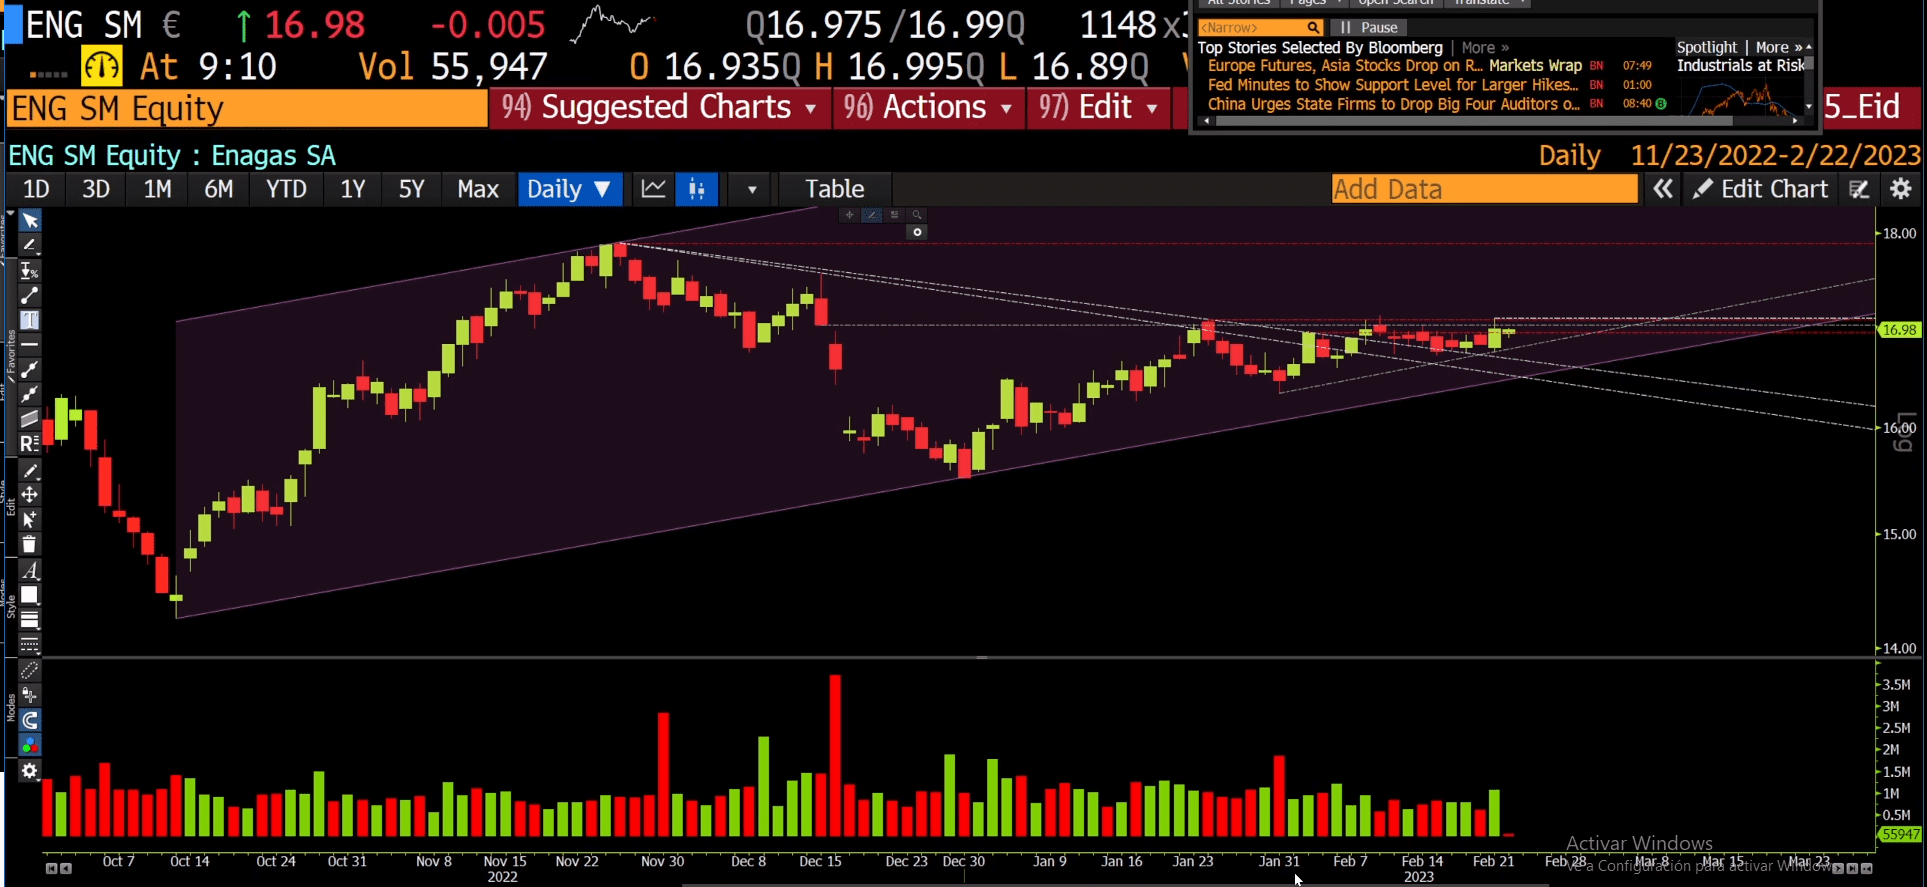Toggle the lock drawing mode
The width and height of the screenshot is (1927, 887).
(x=30, y=696)
